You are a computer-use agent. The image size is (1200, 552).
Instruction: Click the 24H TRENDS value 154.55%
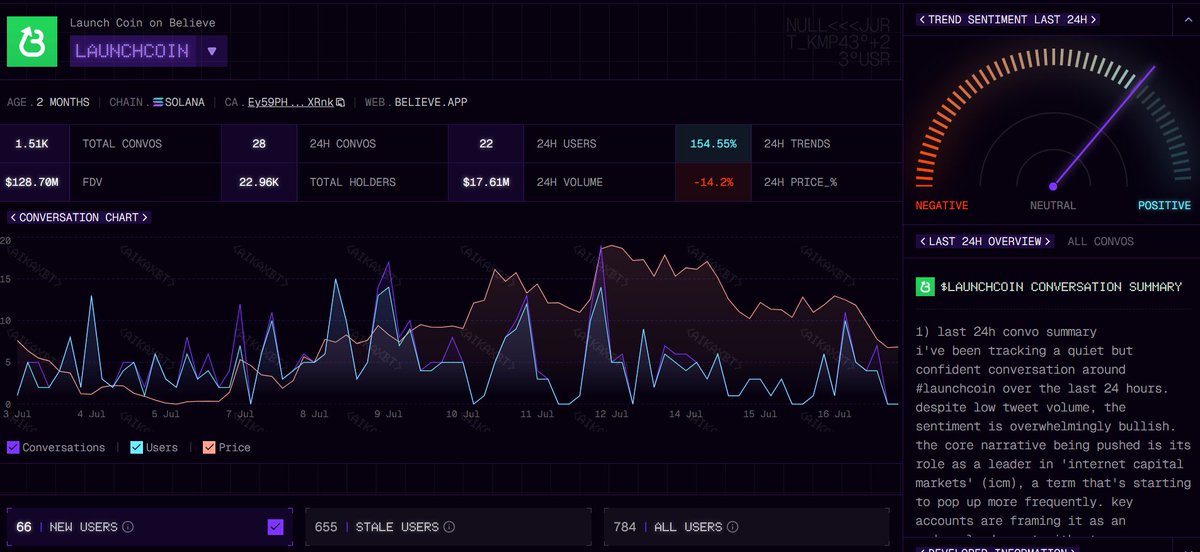pyautogui.click(x=712, y=144)
